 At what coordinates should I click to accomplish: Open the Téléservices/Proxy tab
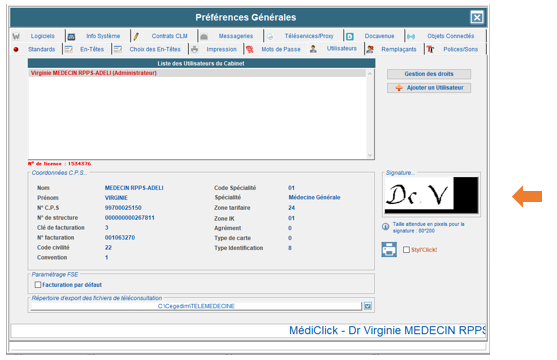pyautogui.click(x=309, y=36)
